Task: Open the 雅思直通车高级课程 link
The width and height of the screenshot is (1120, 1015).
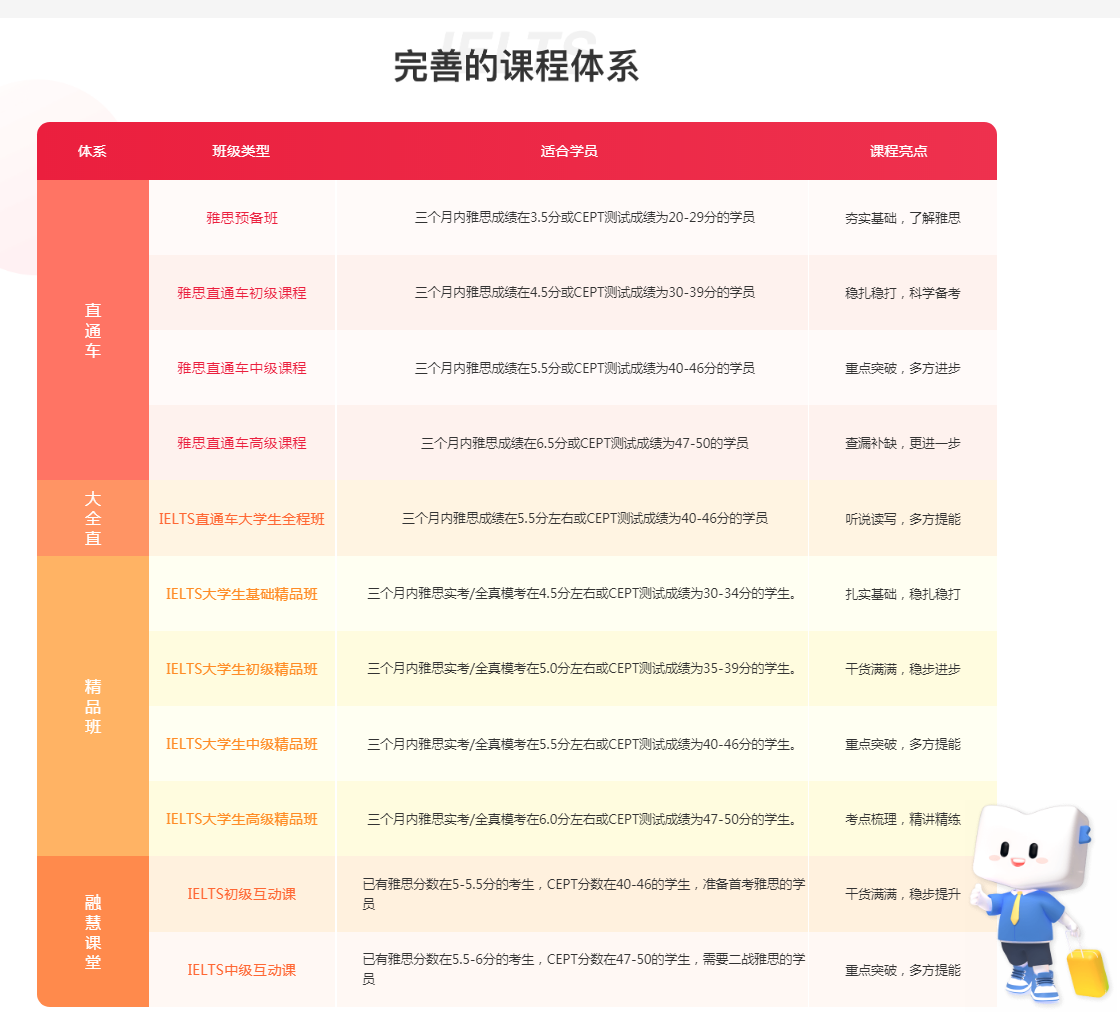Action: [242, 443]
